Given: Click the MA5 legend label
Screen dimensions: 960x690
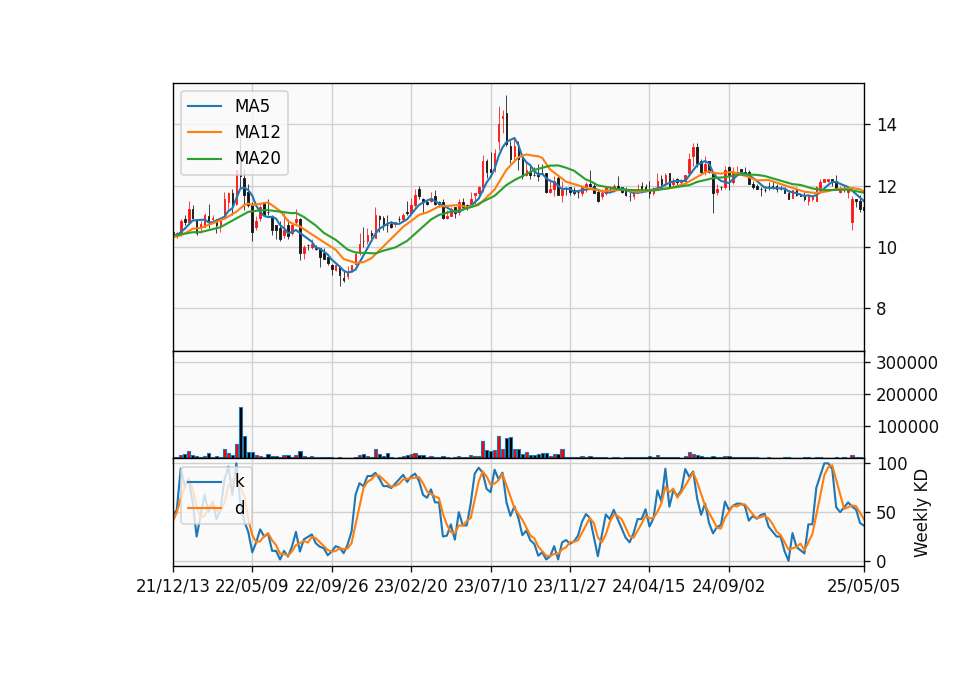Looking at the screenshot, I should [252, 106].
